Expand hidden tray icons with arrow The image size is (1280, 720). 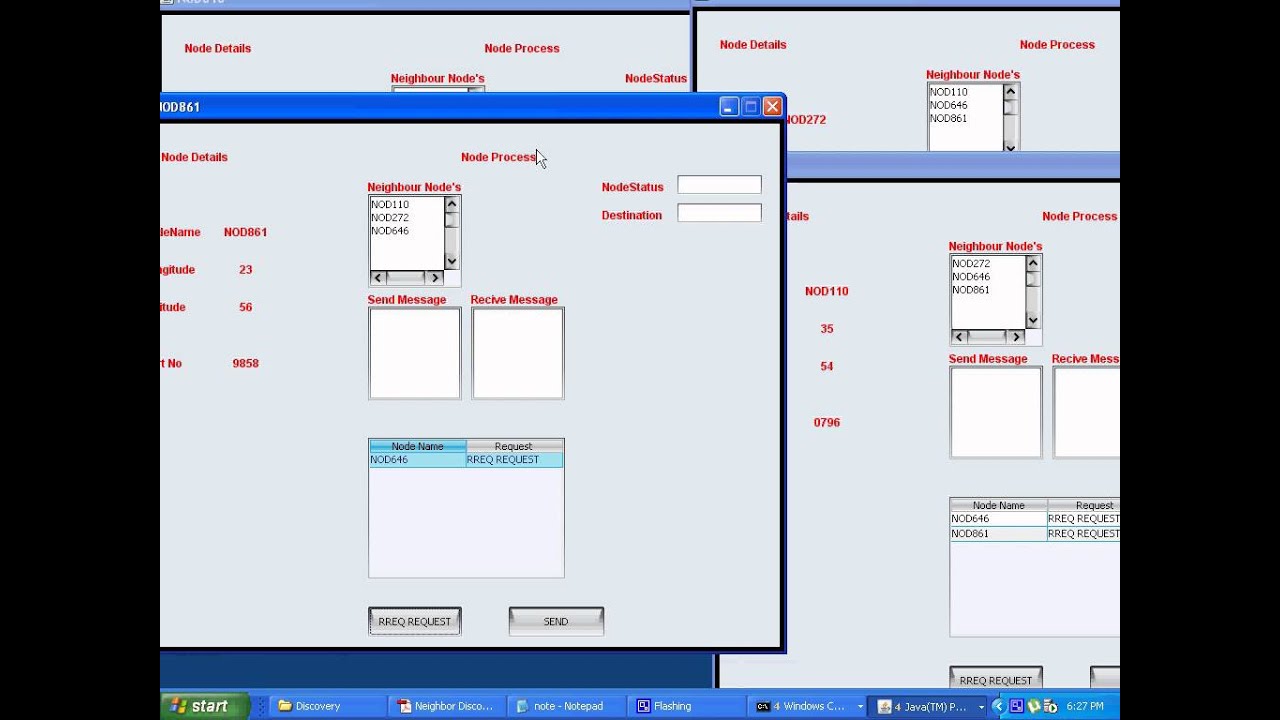[998, 706]
